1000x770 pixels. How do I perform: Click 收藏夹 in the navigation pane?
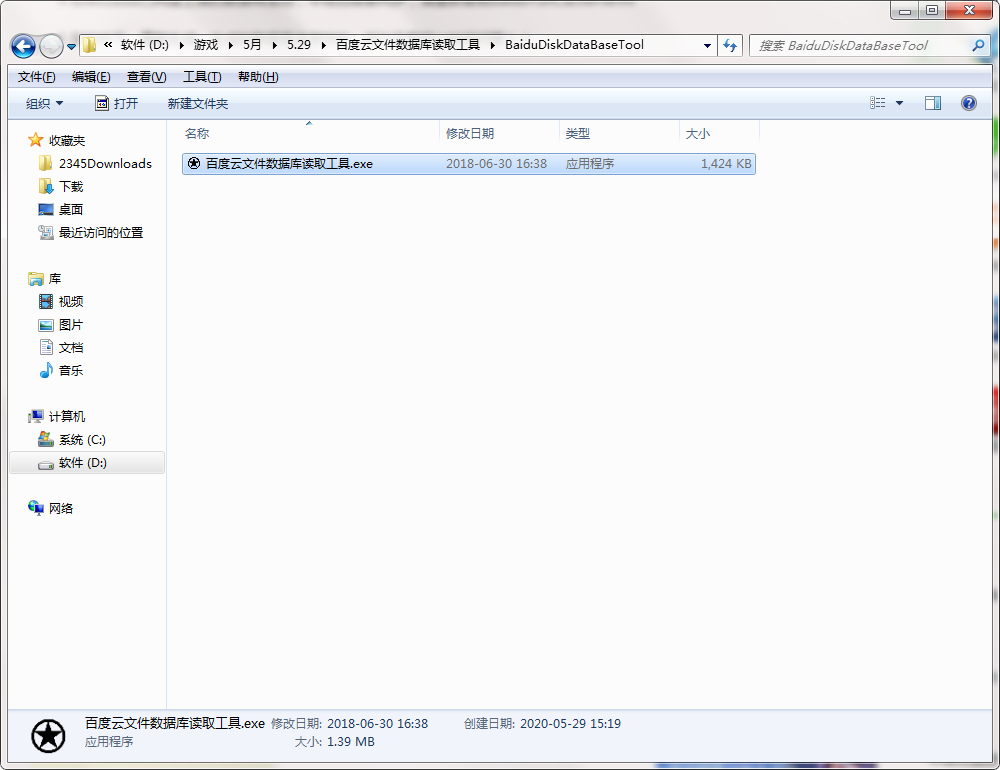[x=67, y=140]
